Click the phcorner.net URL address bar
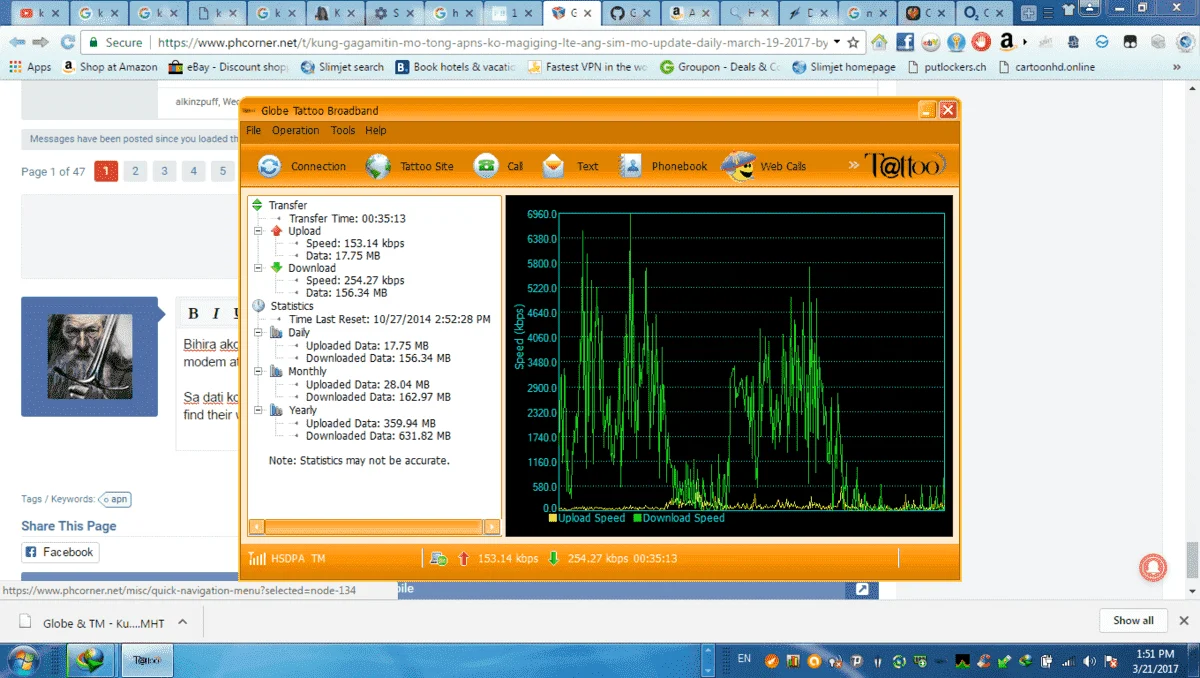1200x678 pixels. 493,43
